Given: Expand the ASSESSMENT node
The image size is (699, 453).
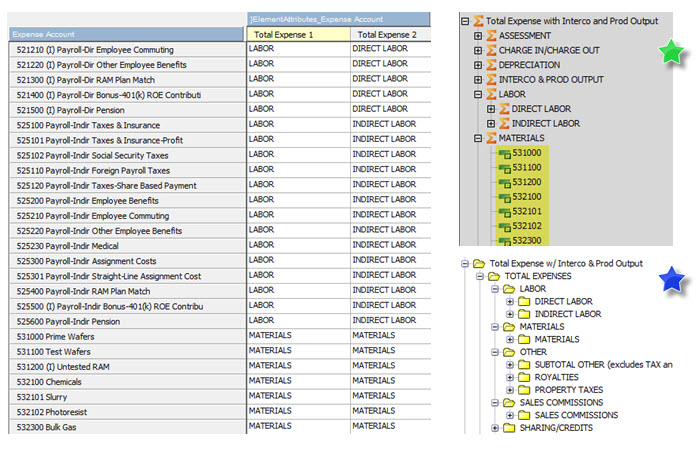Looking at the screenshot, I should point(478,36).
